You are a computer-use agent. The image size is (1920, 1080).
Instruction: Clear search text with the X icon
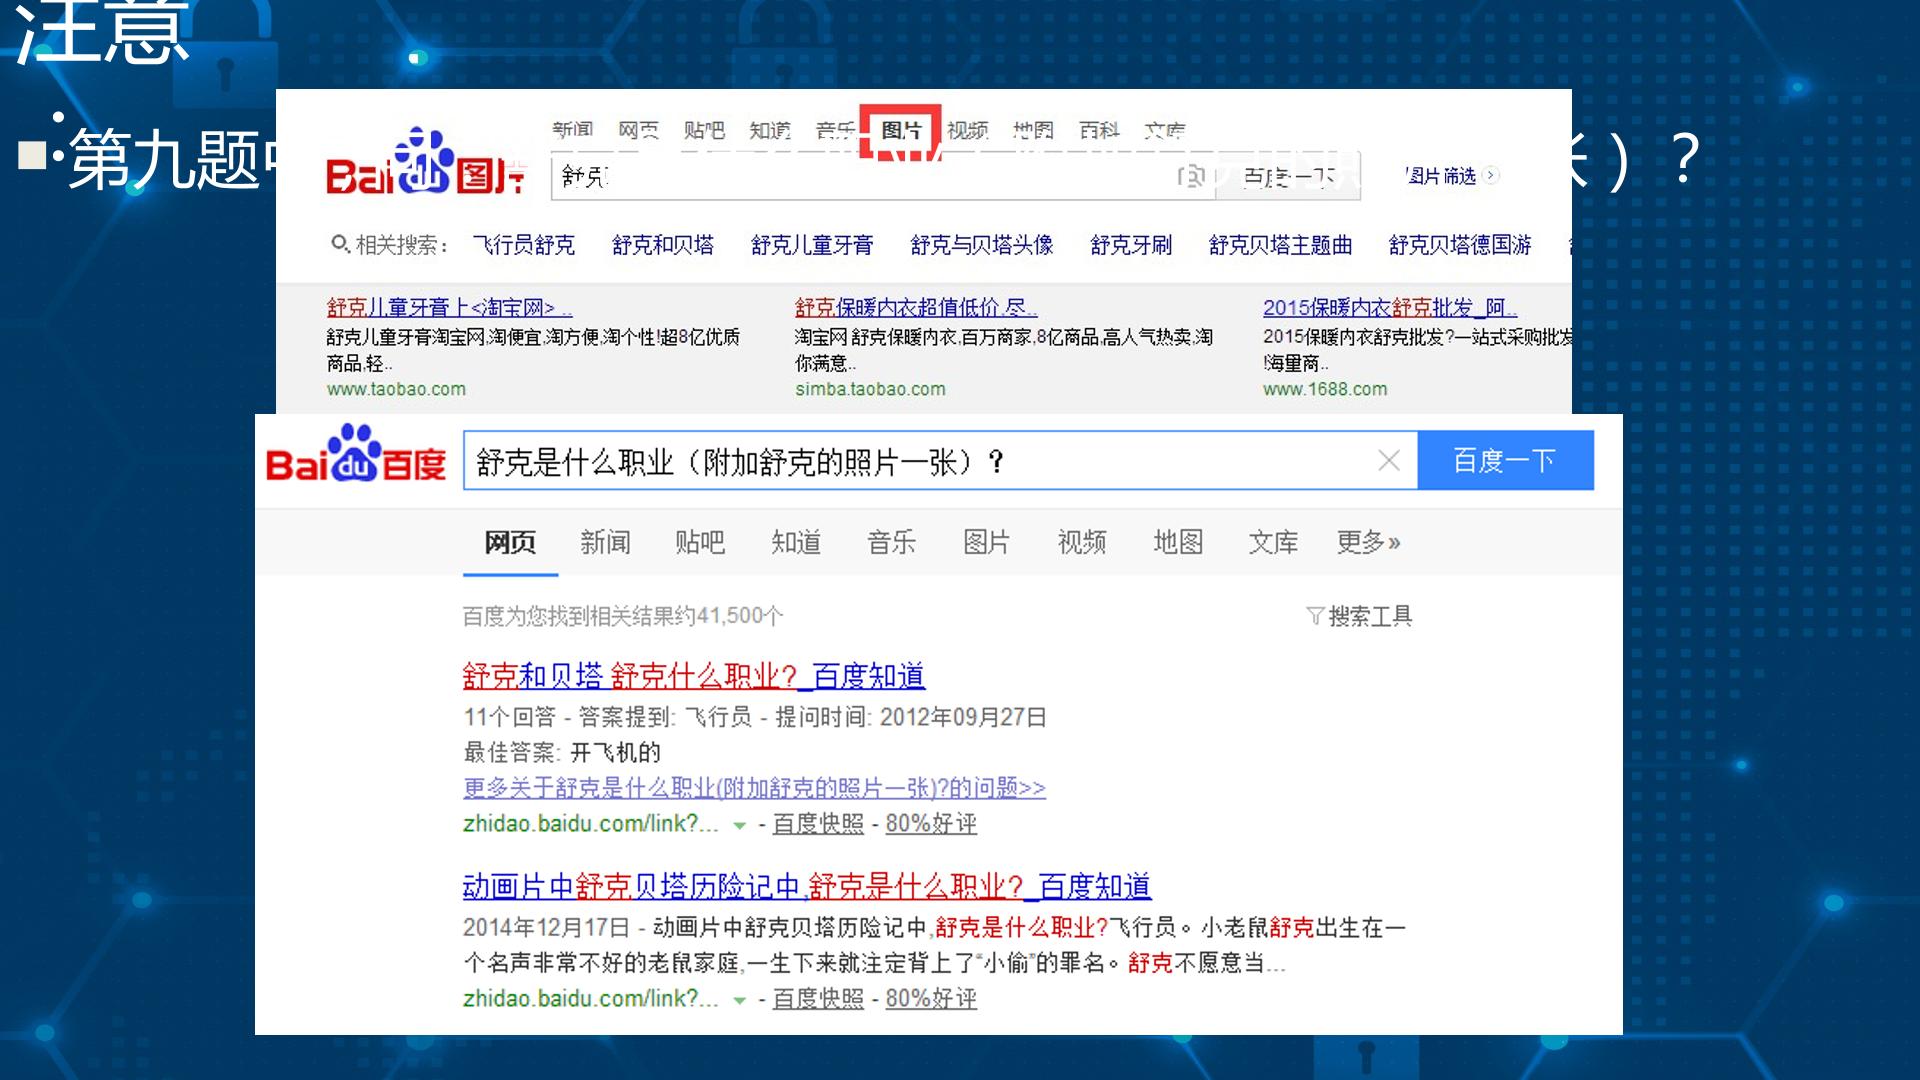tap(1389, 461)
